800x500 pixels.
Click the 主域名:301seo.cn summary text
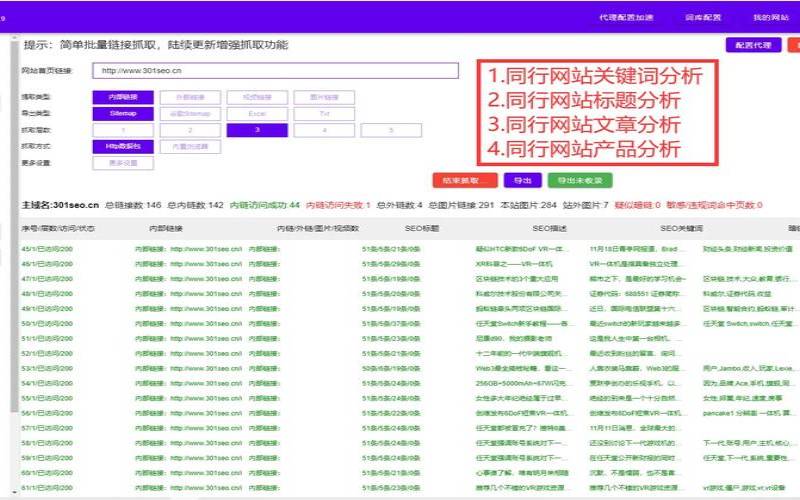(60, 205)
